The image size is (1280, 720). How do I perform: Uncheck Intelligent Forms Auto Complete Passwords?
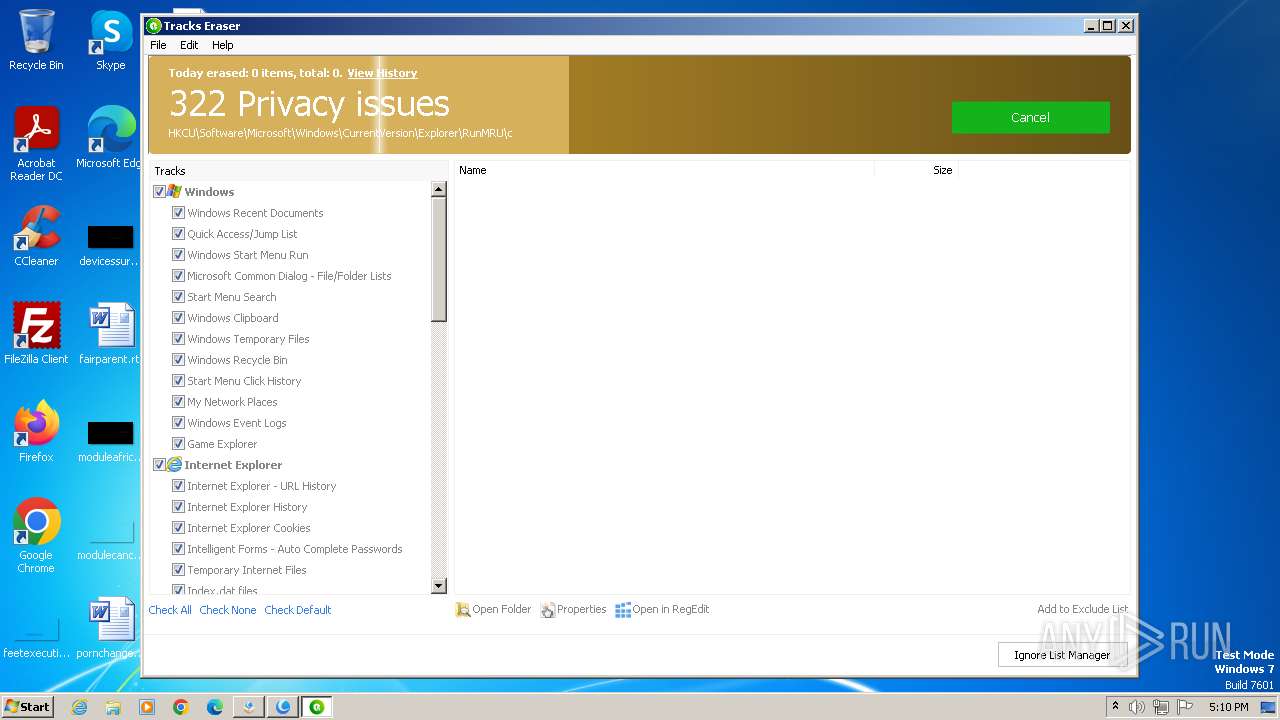pyautogui.click(x=178, y=549)
